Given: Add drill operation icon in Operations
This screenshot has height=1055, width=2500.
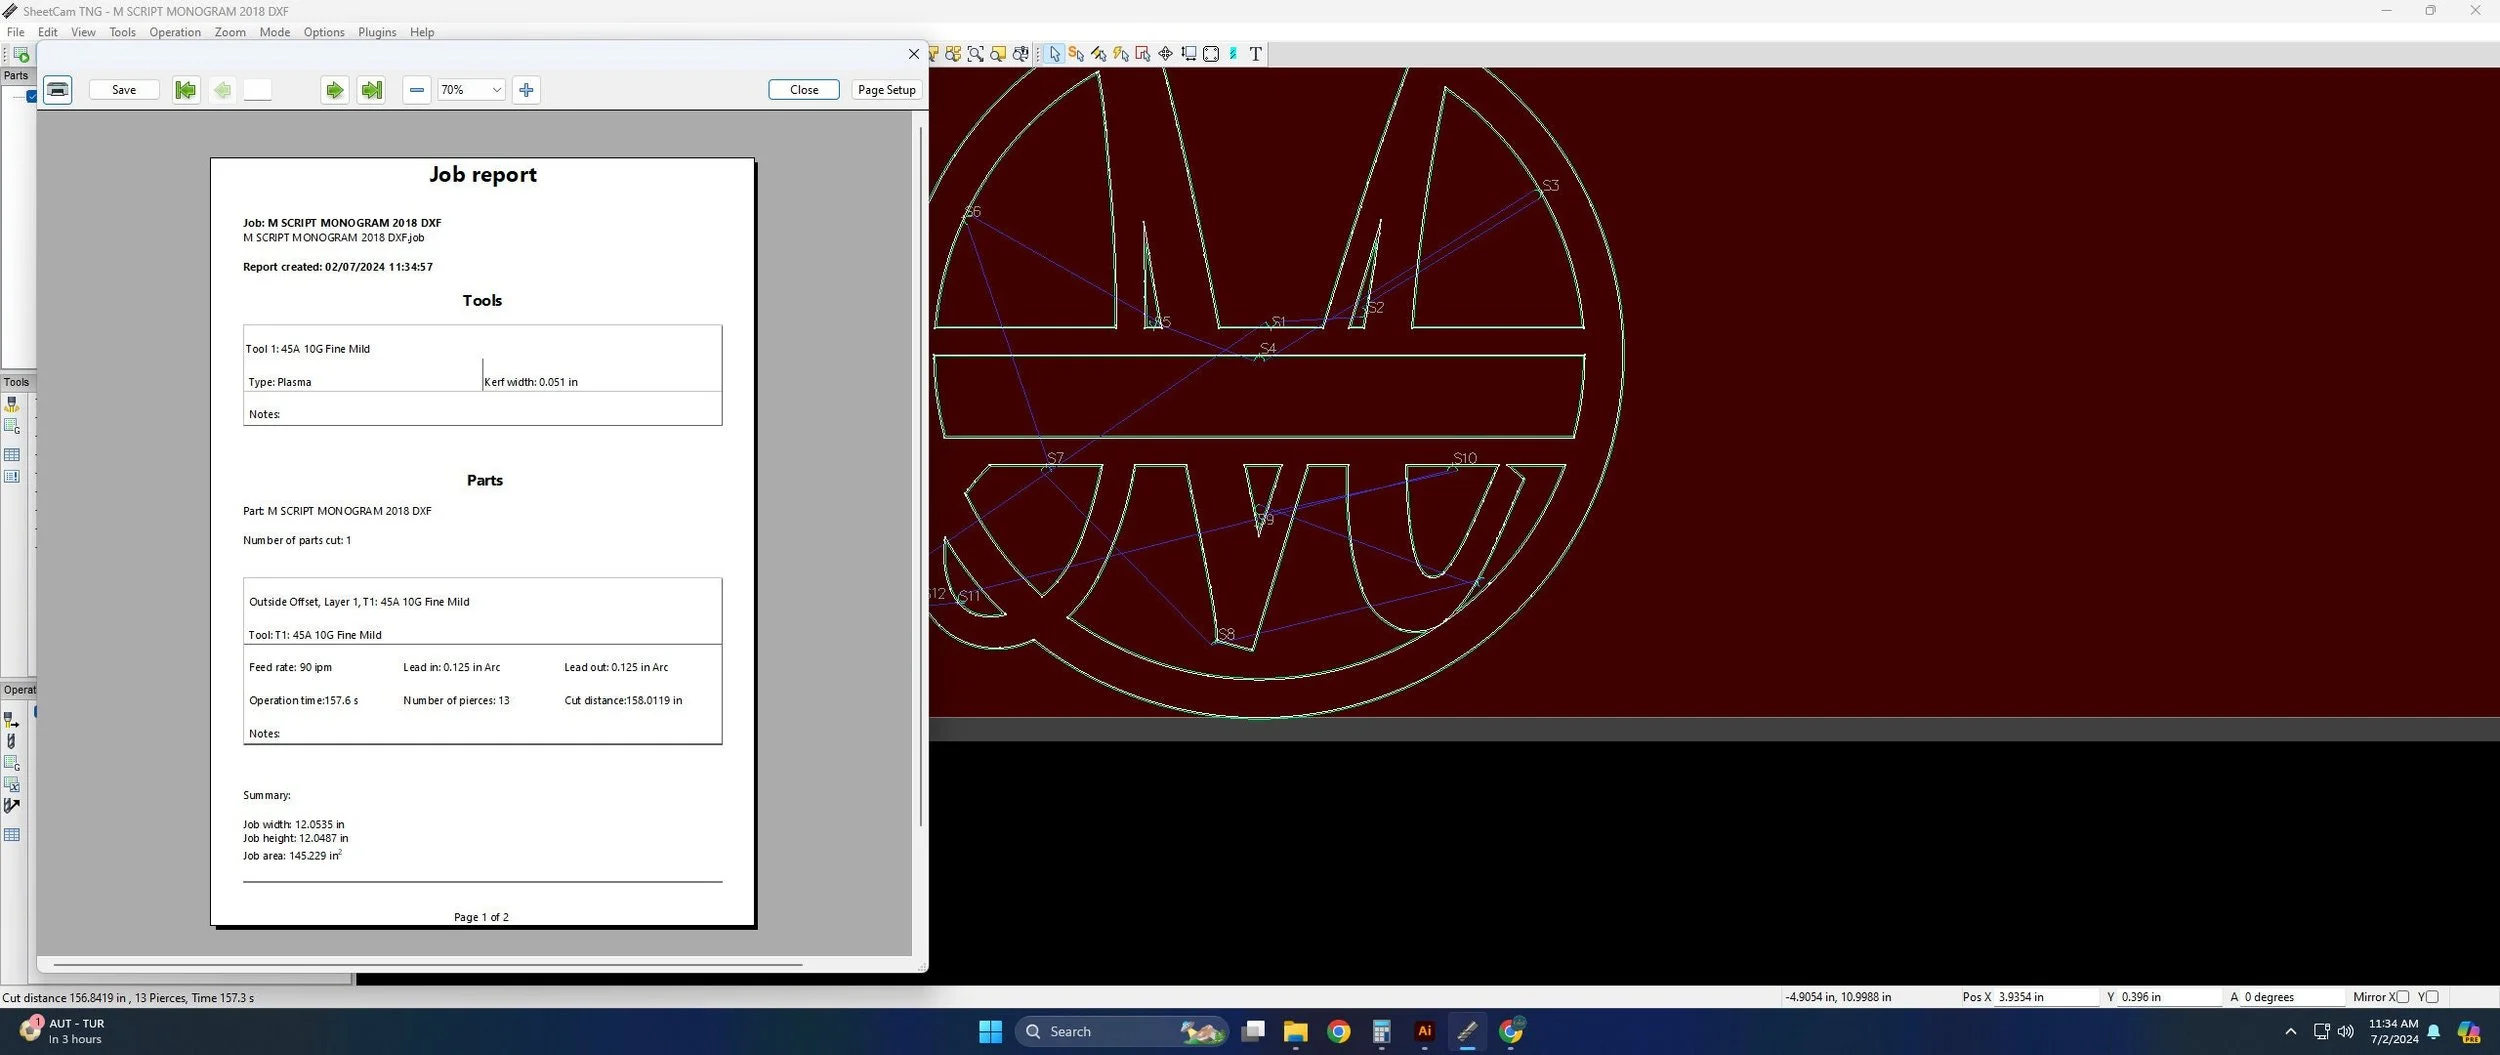Looking at the screenshot, I should [x=12, y=742].
